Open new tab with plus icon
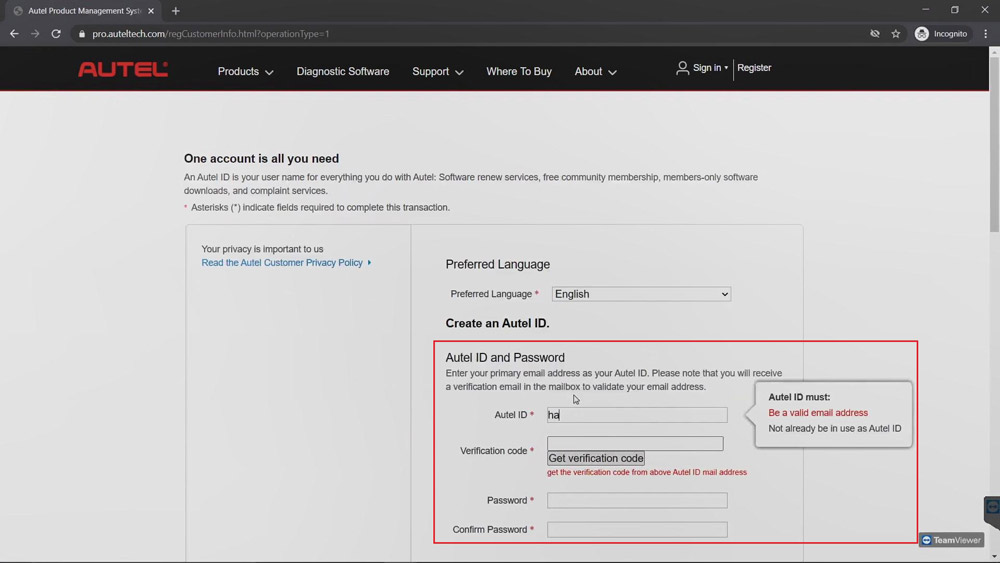The width and height of the screenshot is (1000, 563). click(175, 11)
